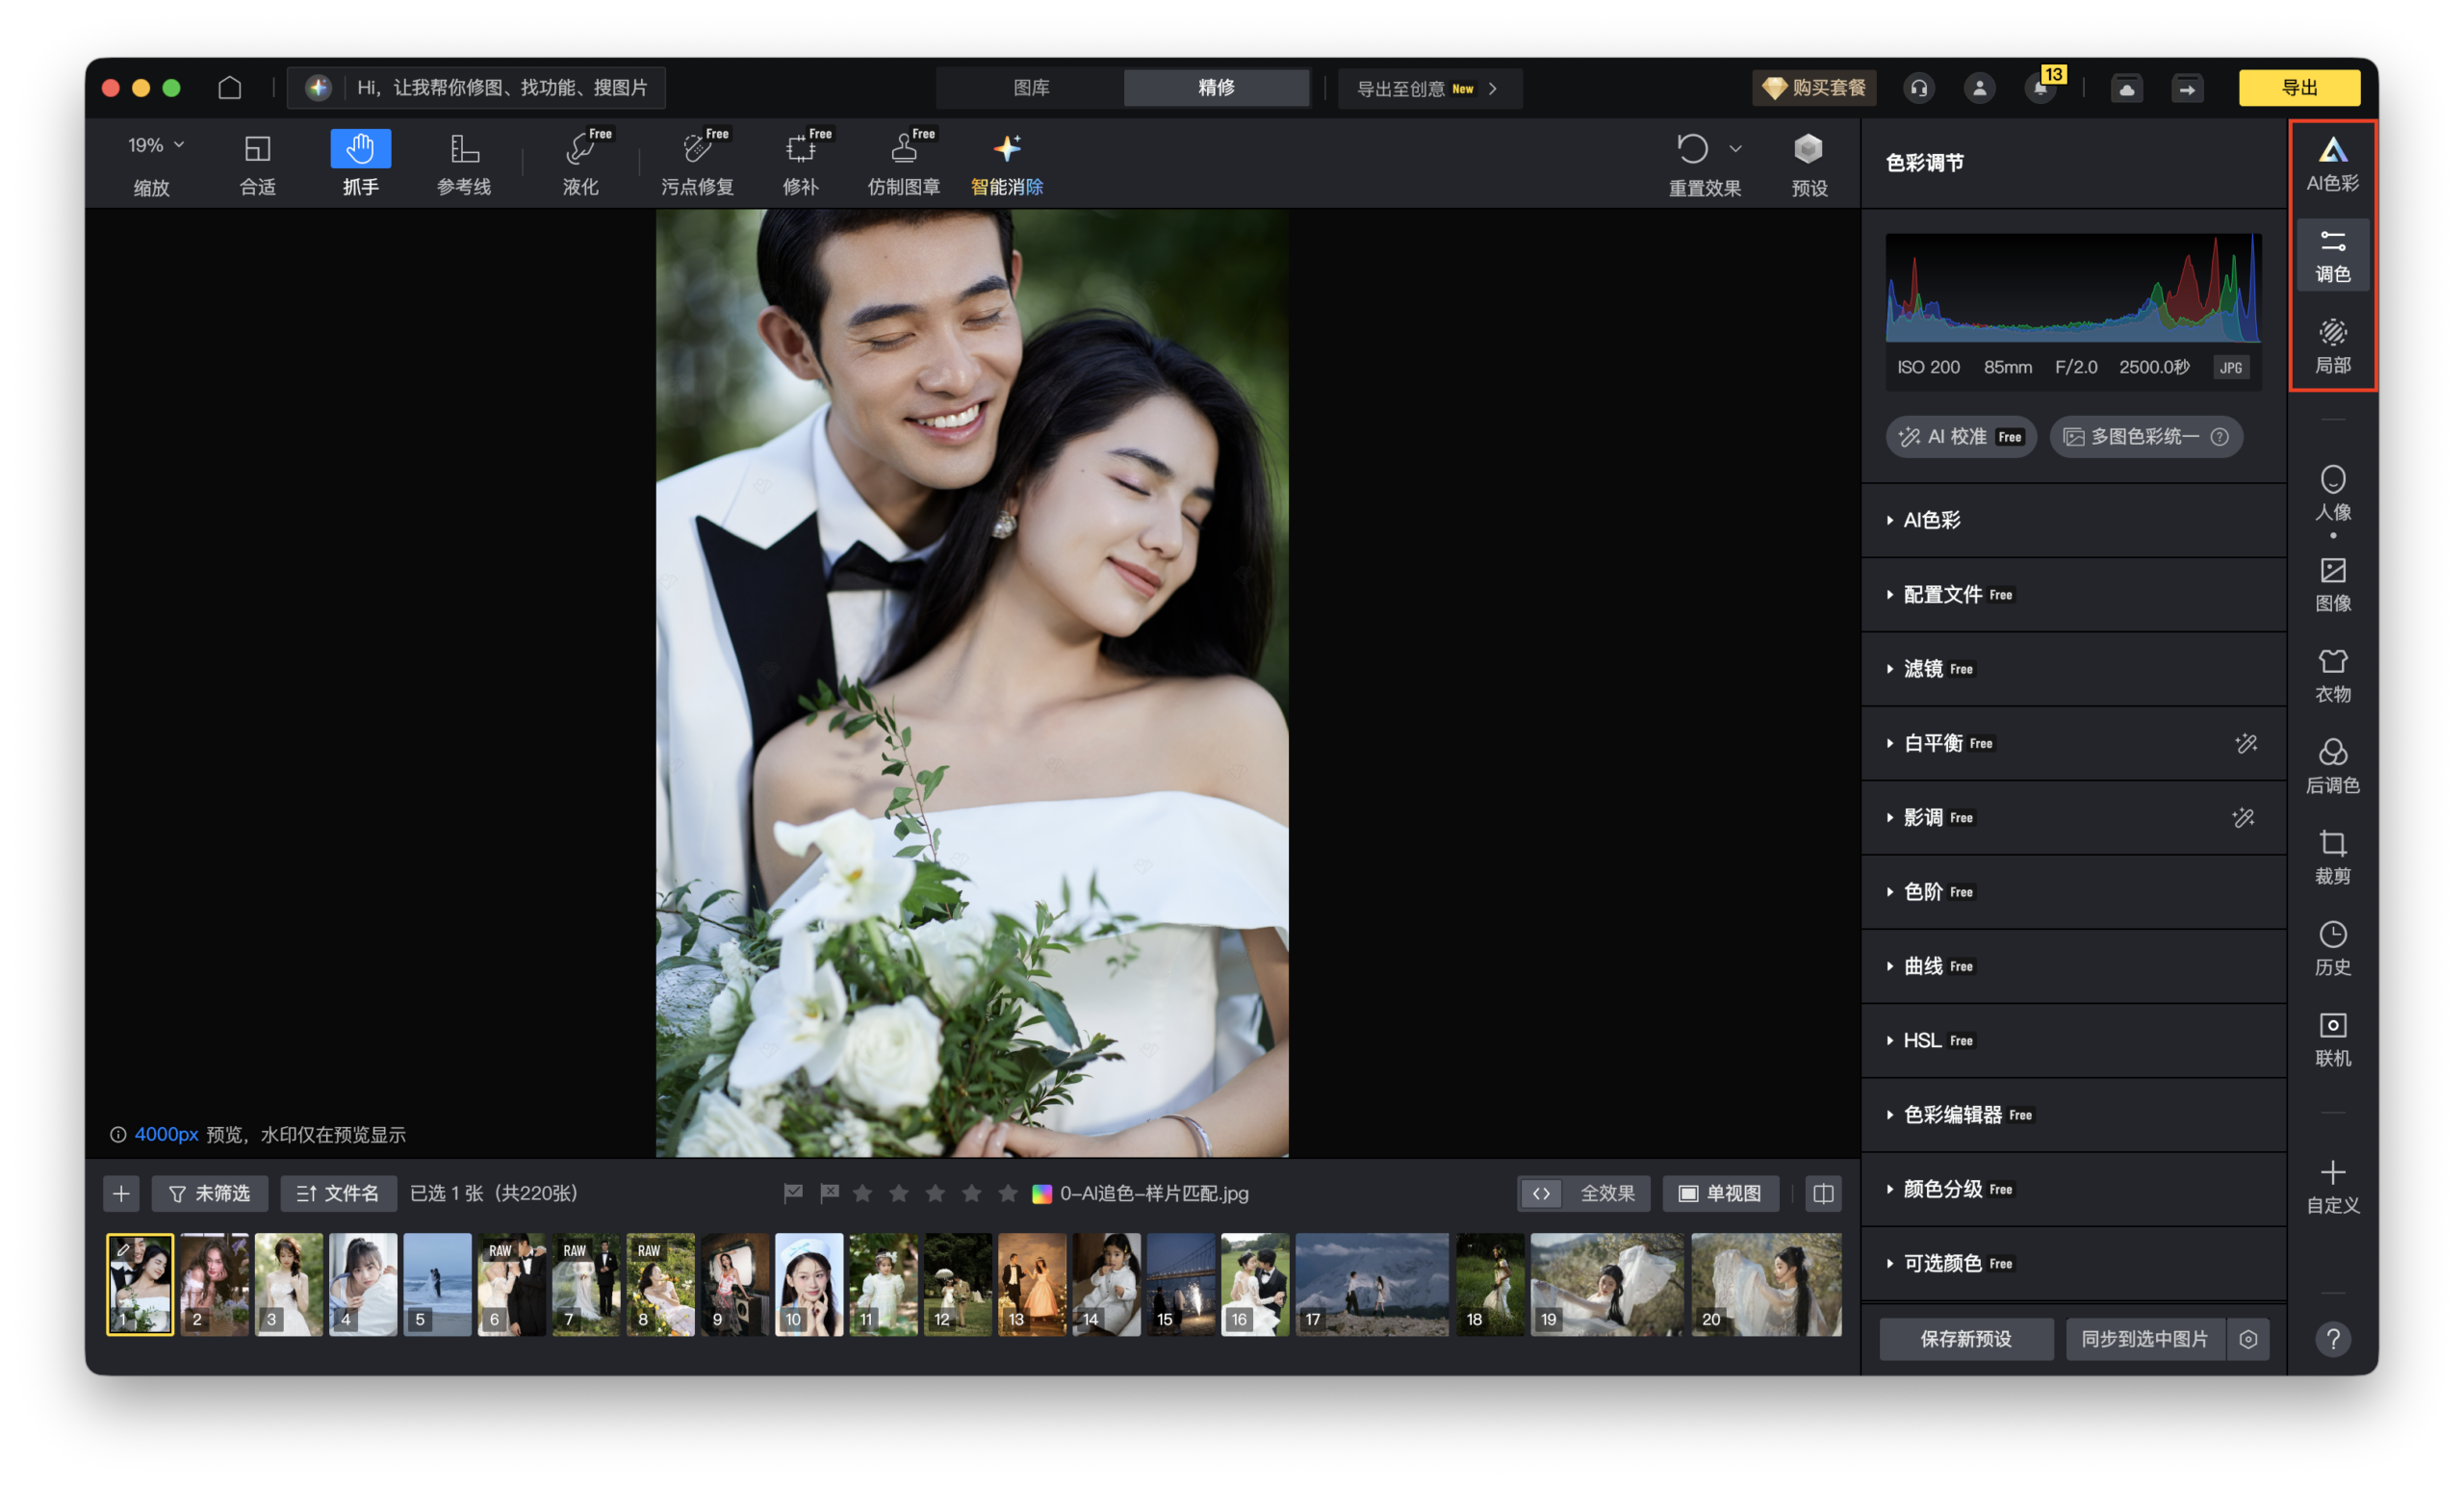Image resolution: width=2464 pixels, height=1488 pixels.
Task: Click the Reference Lines (参考线) tool
Action: click(464, 162)
